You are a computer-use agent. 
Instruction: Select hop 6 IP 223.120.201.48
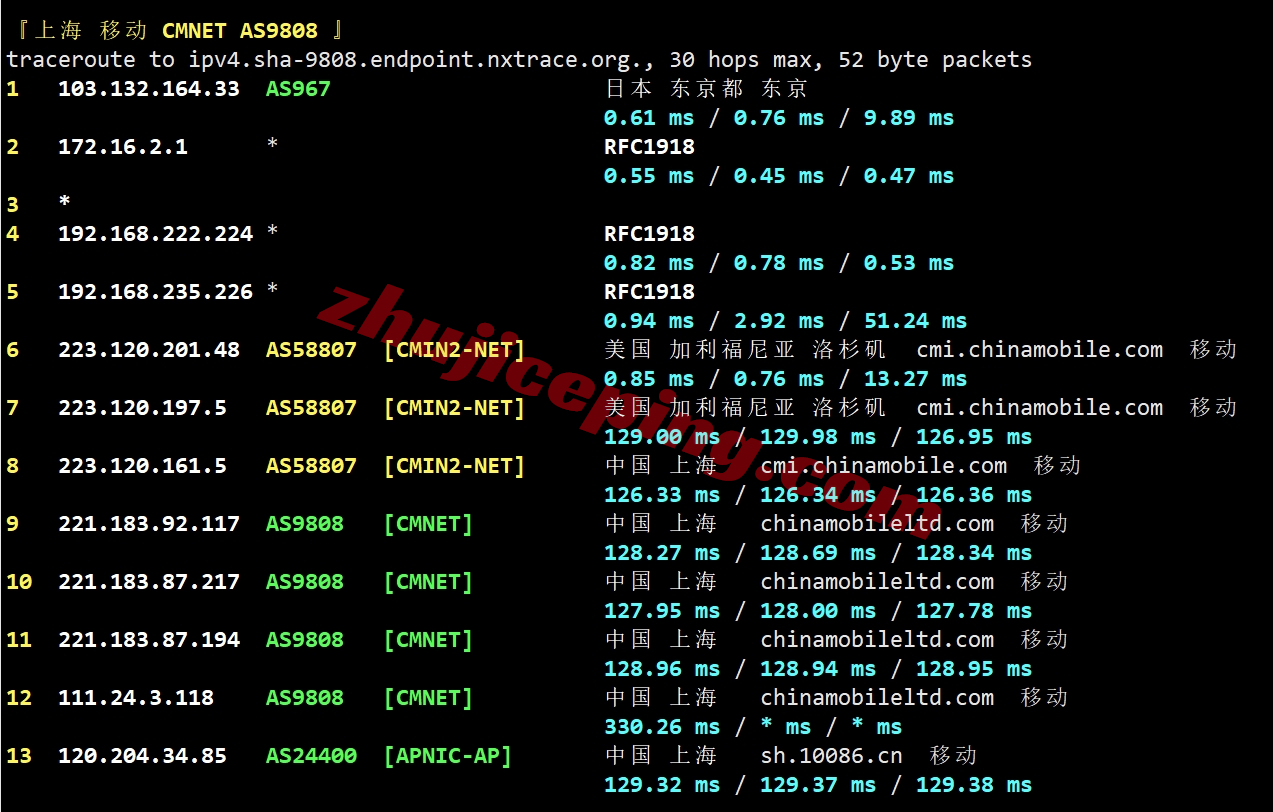[149, 350]
